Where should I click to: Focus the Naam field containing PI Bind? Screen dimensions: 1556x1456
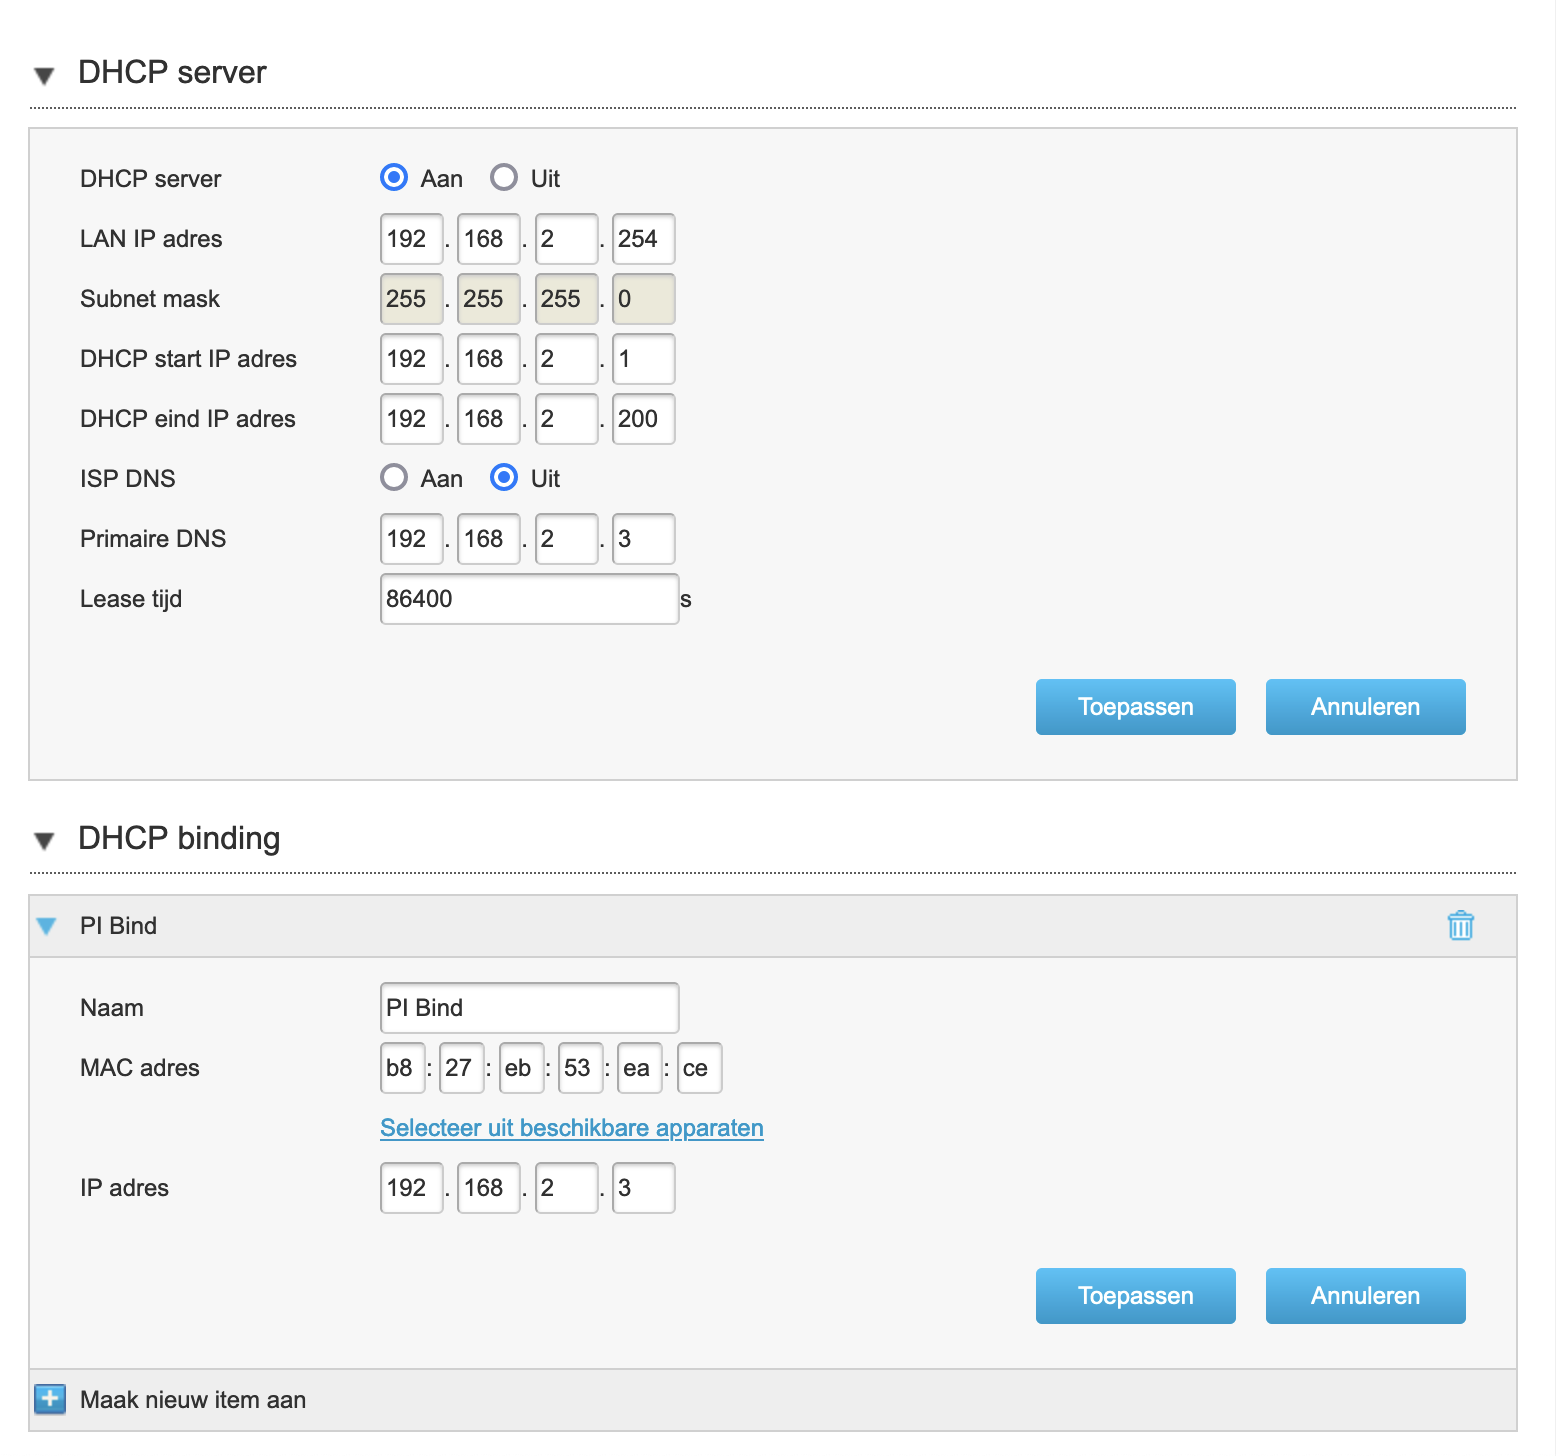pos(529,1008)
